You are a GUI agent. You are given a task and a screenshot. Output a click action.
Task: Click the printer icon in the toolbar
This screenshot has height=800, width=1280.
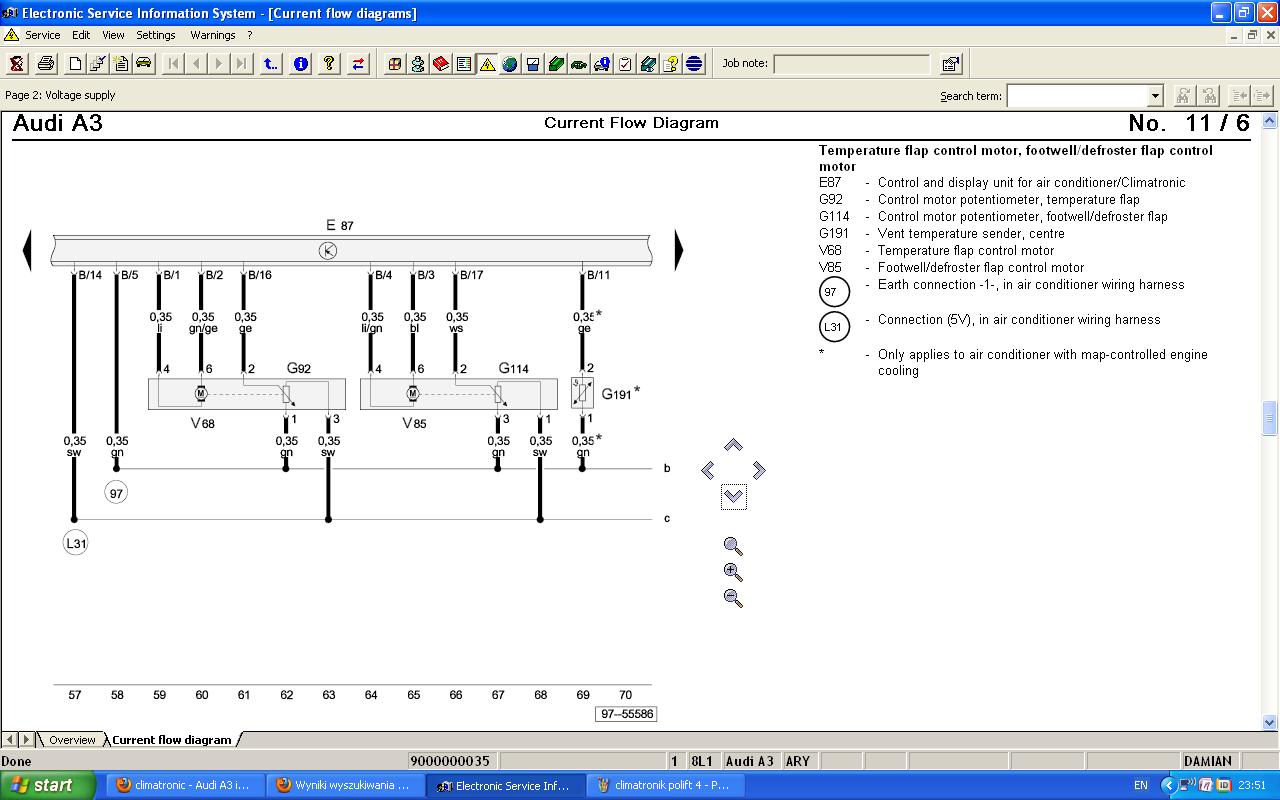(x=45, y=64)
